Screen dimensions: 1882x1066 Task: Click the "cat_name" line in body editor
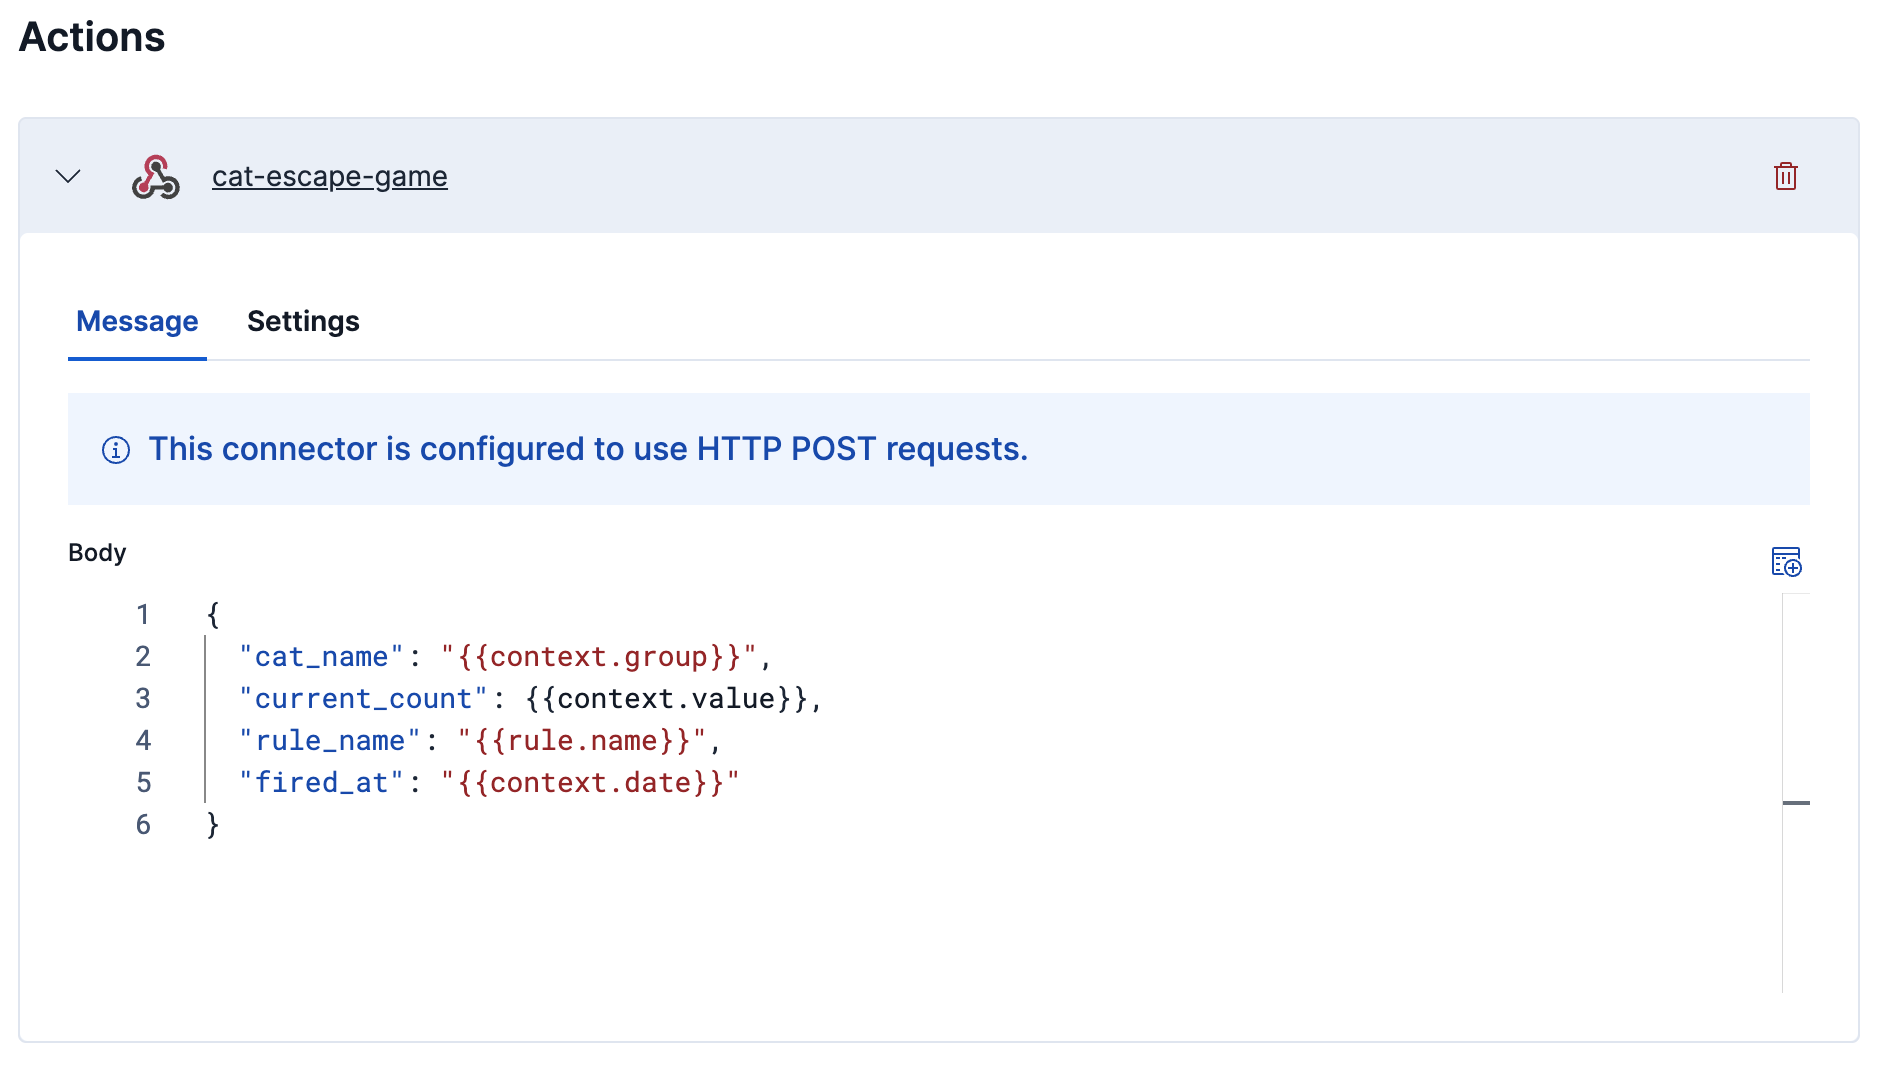click(x=505, y=656)
